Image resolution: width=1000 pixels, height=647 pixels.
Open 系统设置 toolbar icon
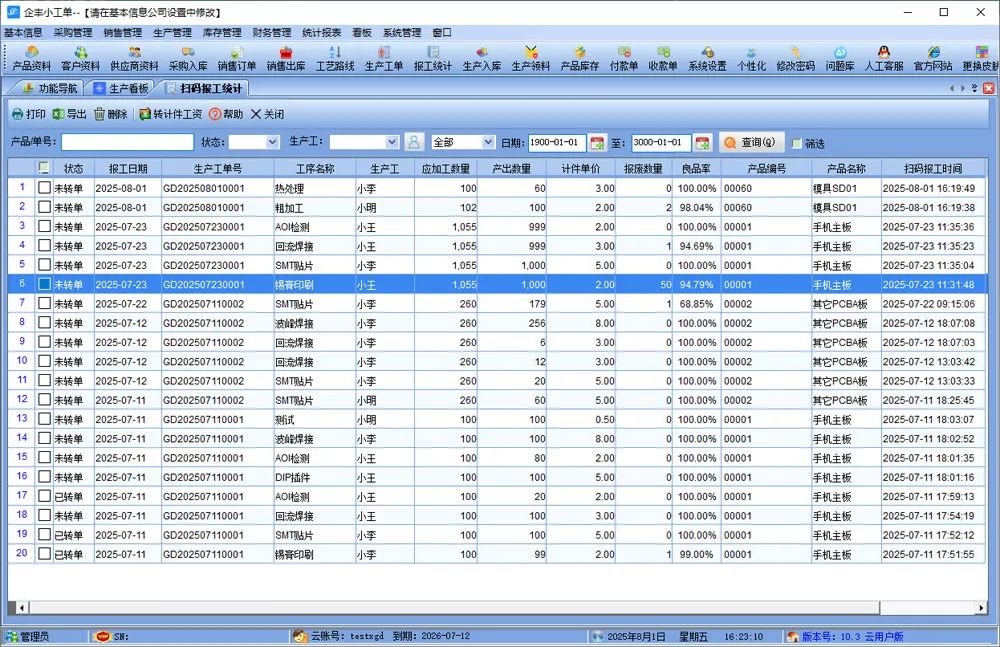707,58
